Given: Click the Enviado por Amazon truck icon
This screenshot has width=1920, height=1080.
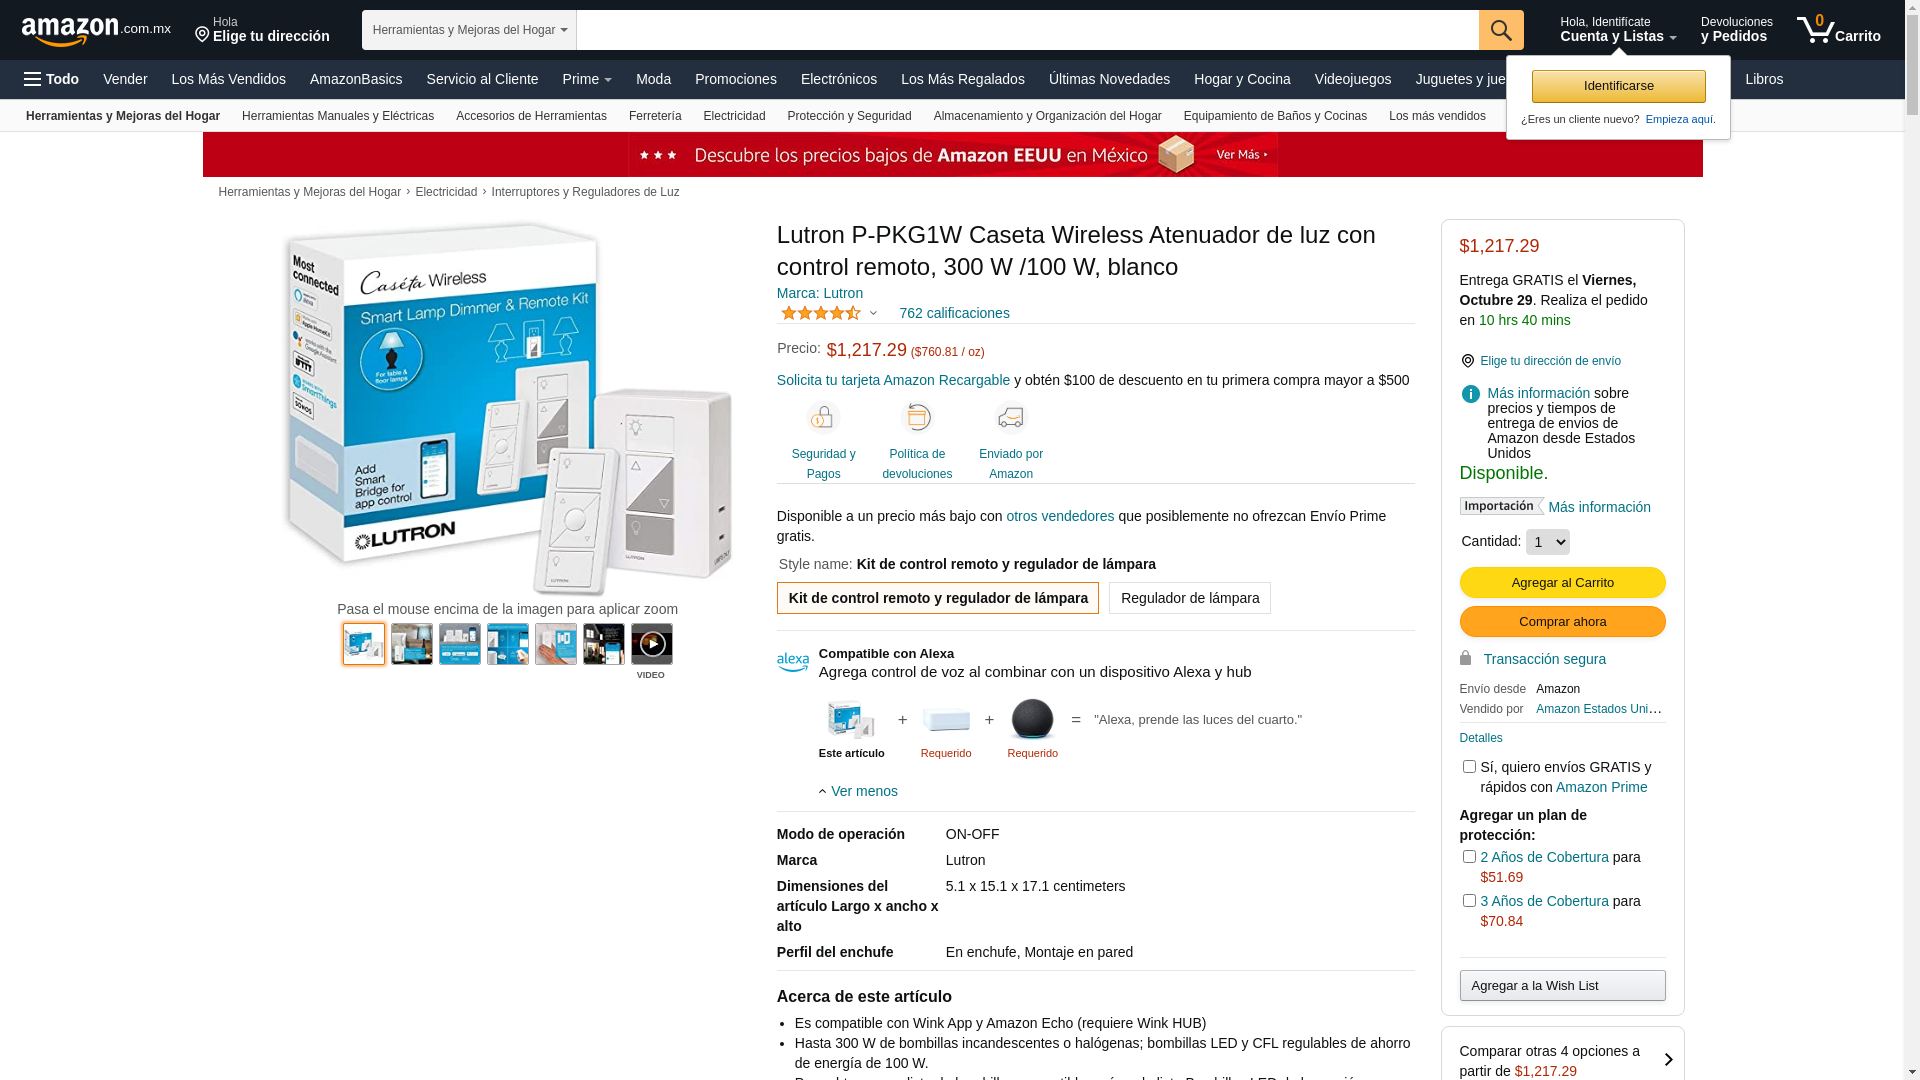Looking at the screenshot, I should pos(1011,417).
